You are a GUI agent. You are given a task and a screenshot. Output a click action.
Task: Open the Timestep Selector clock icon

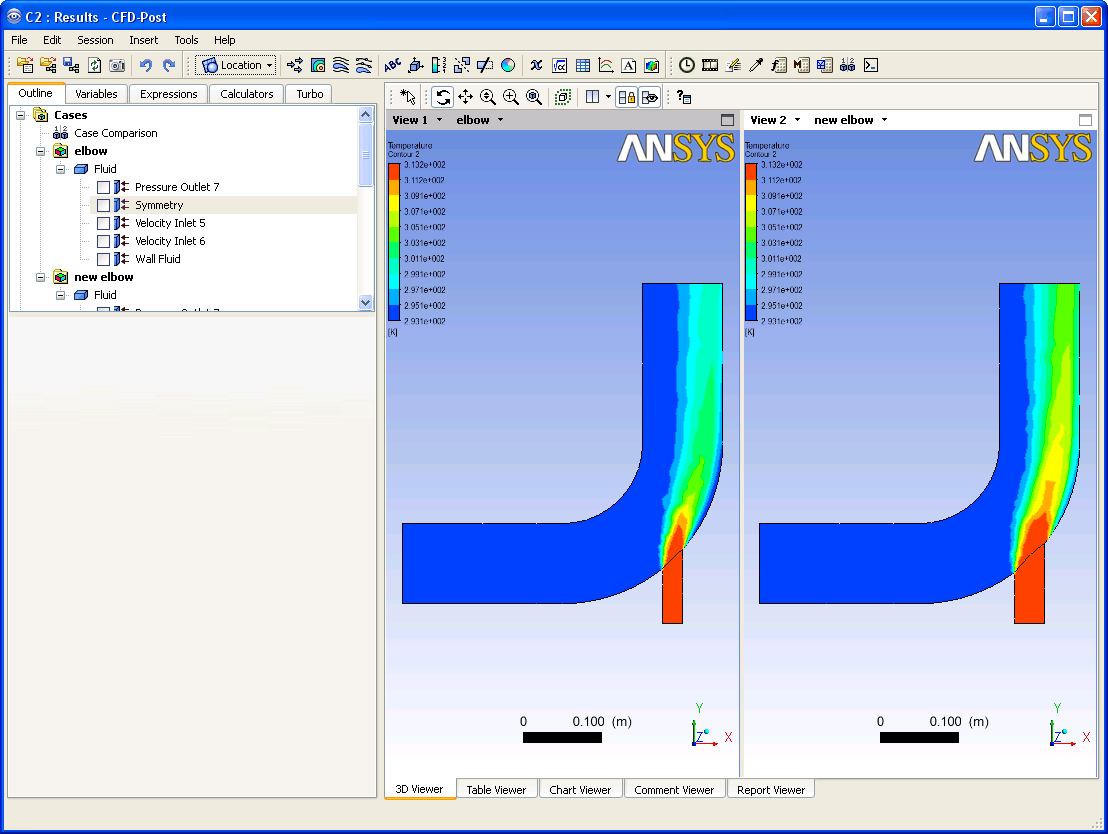point(687,65)
